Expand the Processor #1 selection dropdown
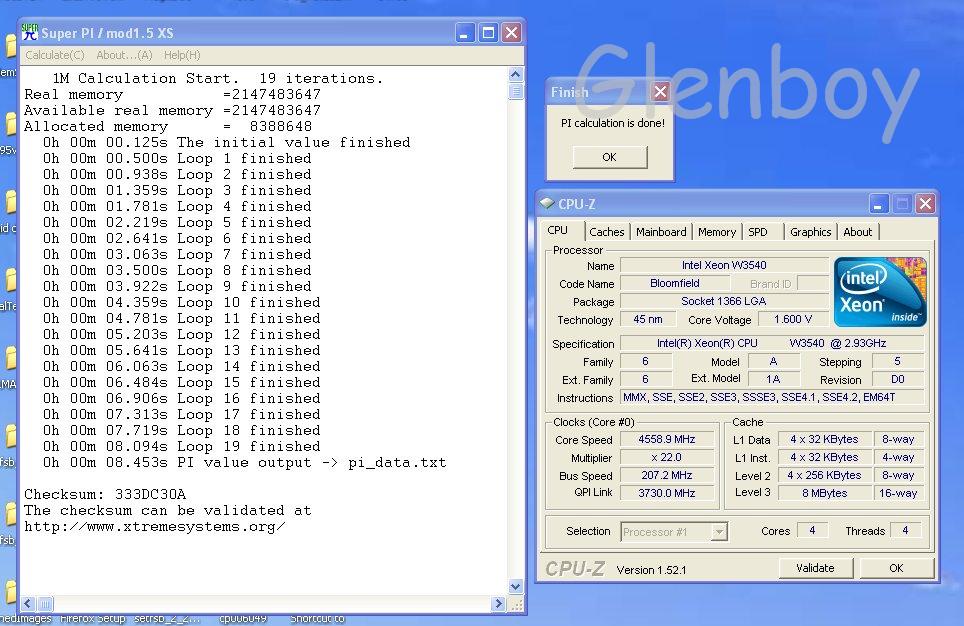The image size is (964, 626). [718, 532]
